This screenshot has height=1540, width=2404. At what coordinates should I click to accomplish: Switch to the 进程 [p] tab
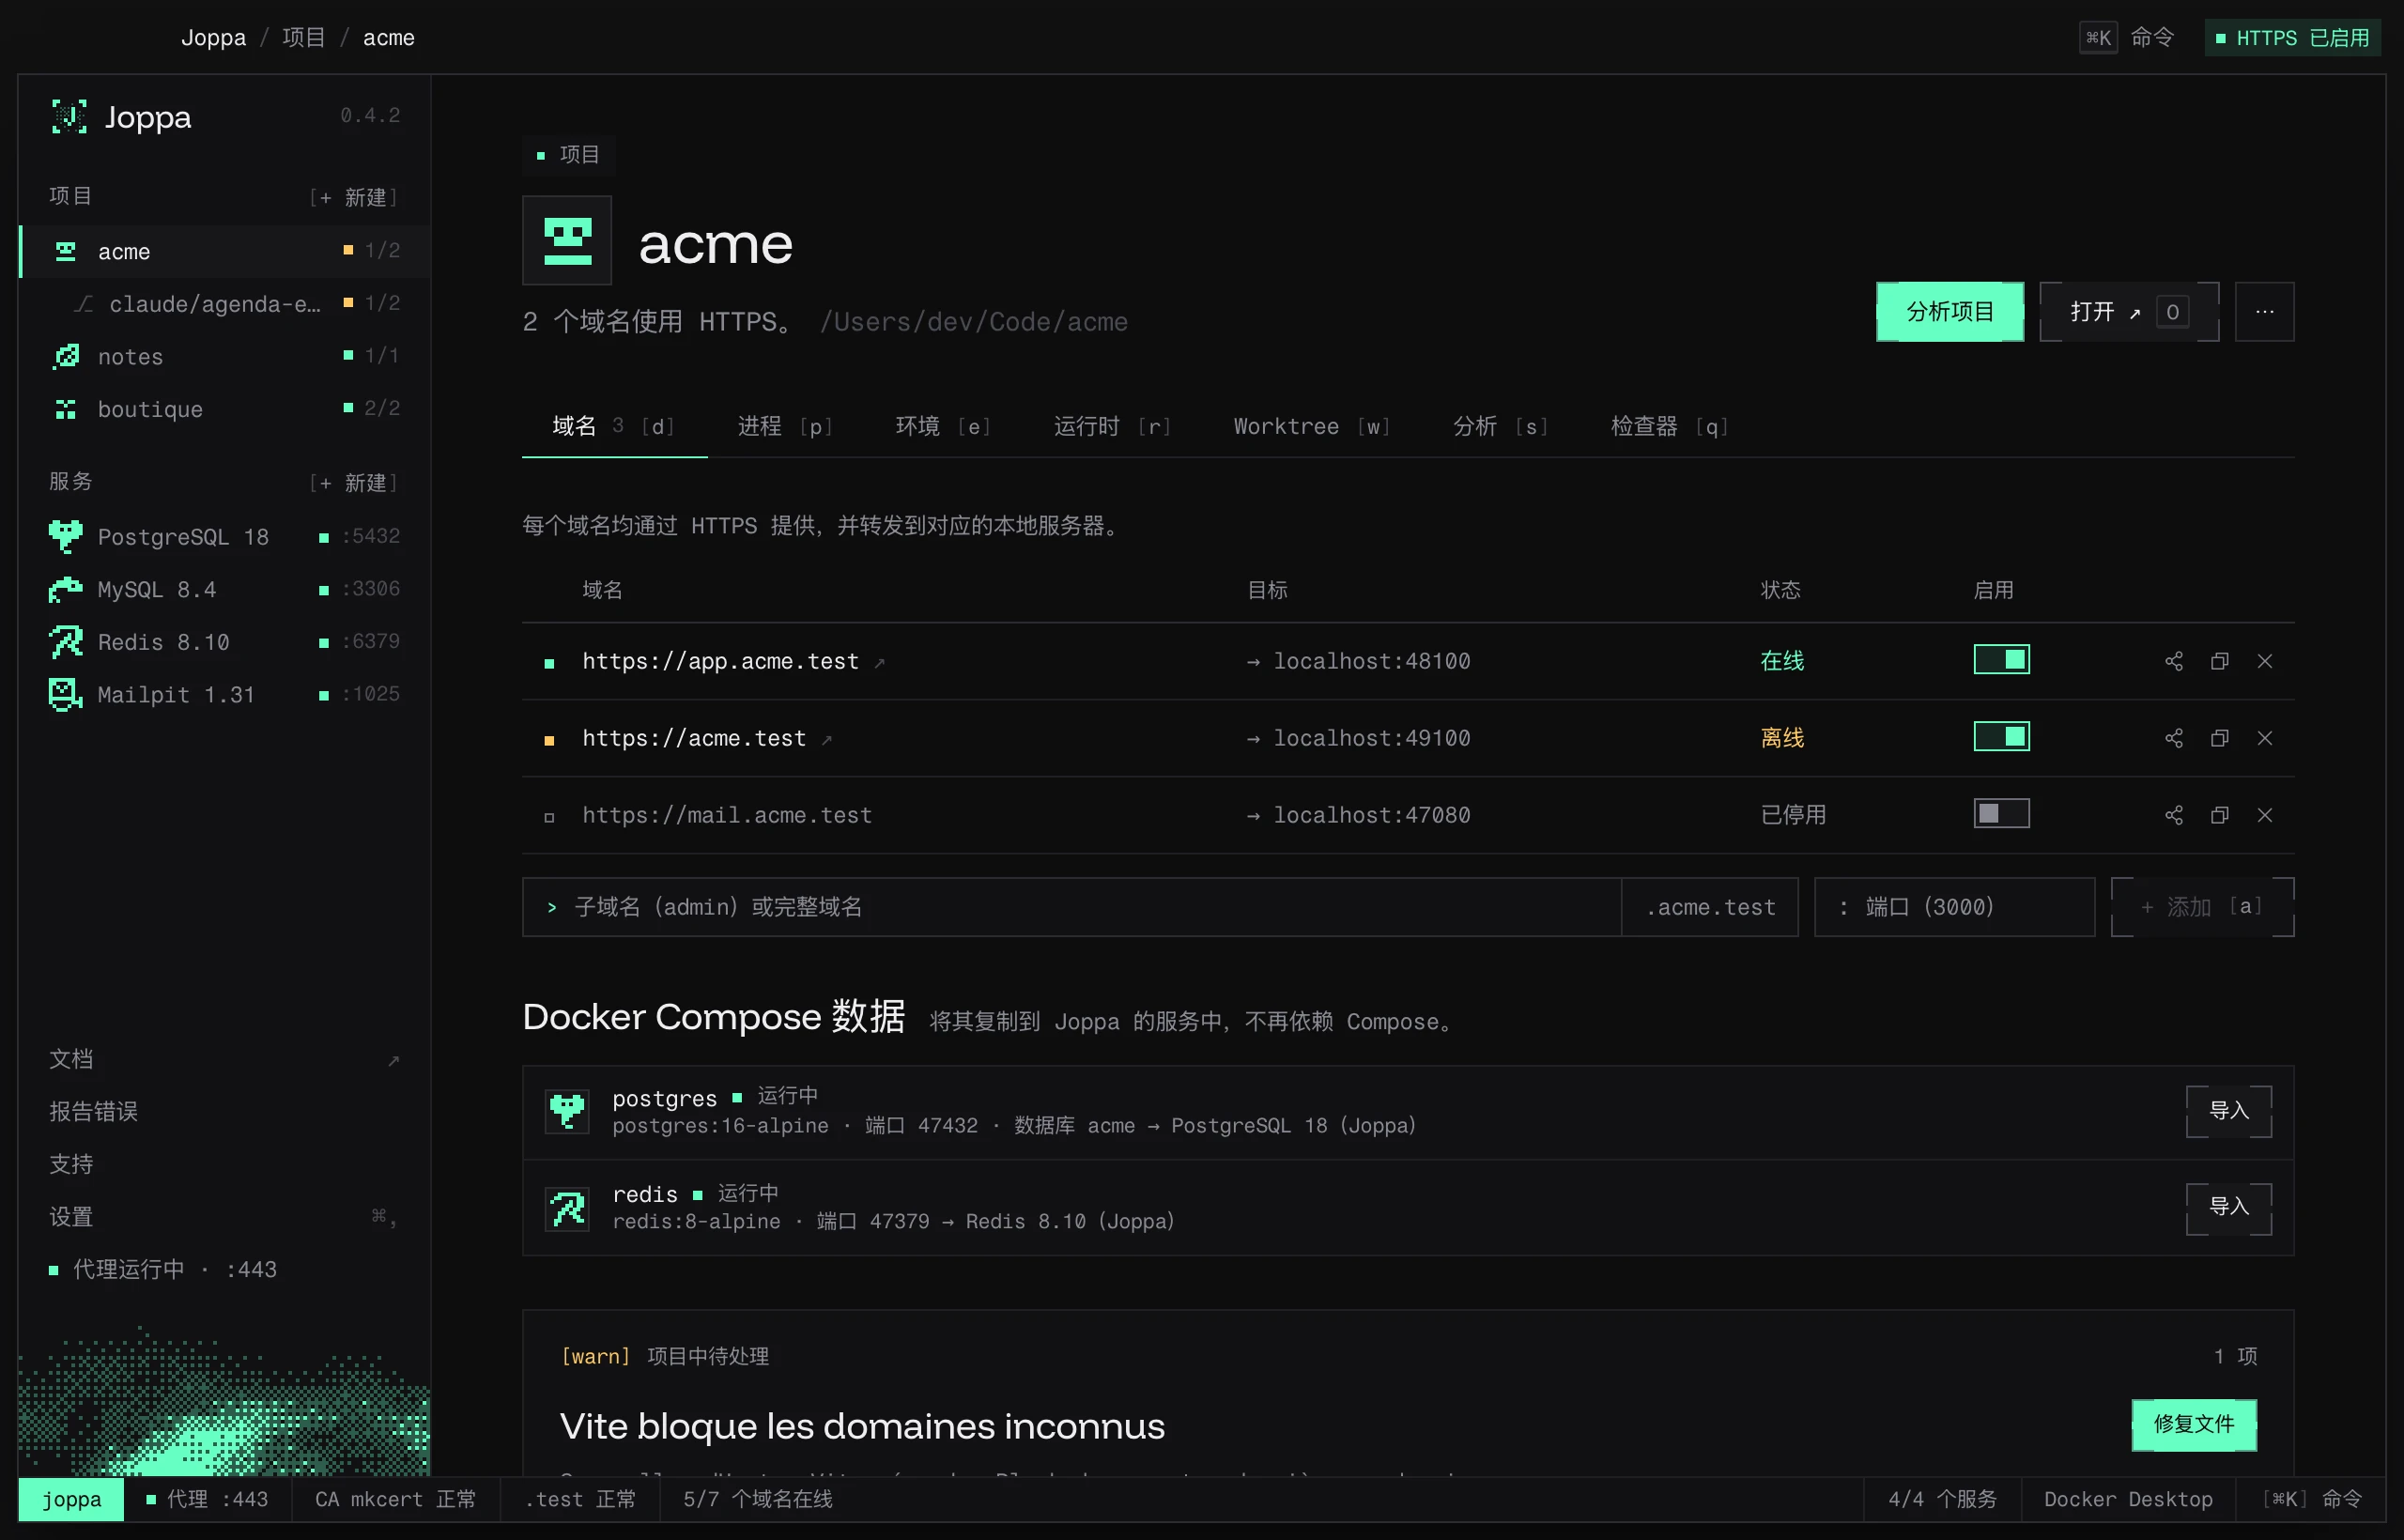[785, 427]
